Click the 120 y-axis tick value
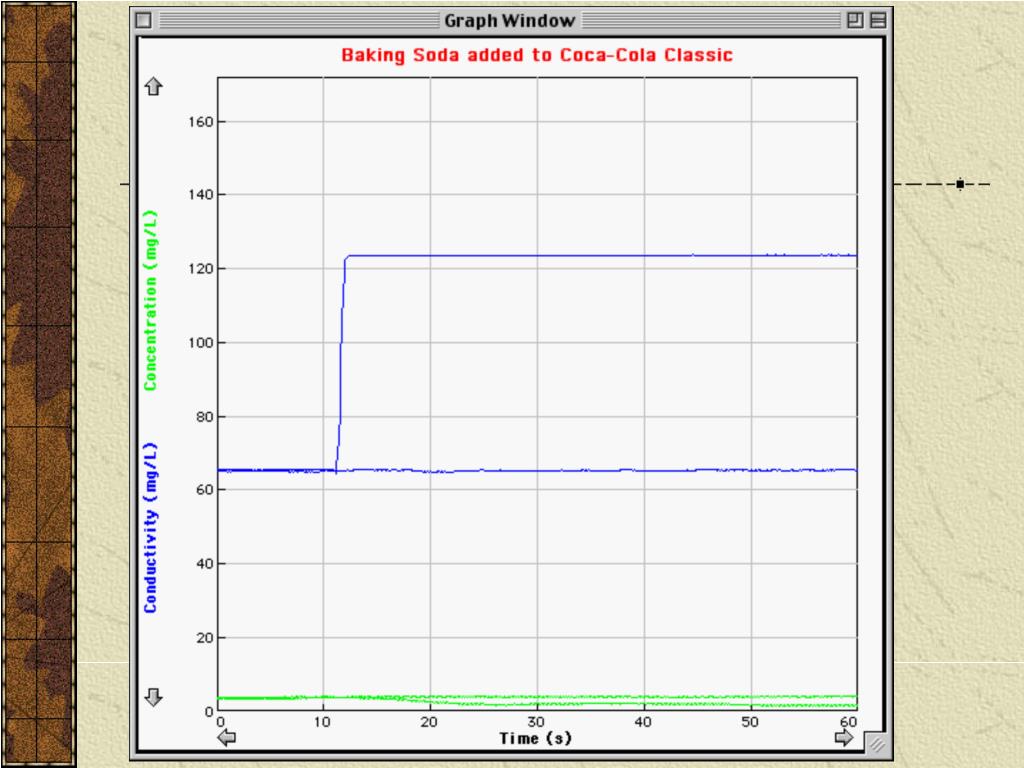This screenshot has width=1024, height=768. (x=200, y=269)
